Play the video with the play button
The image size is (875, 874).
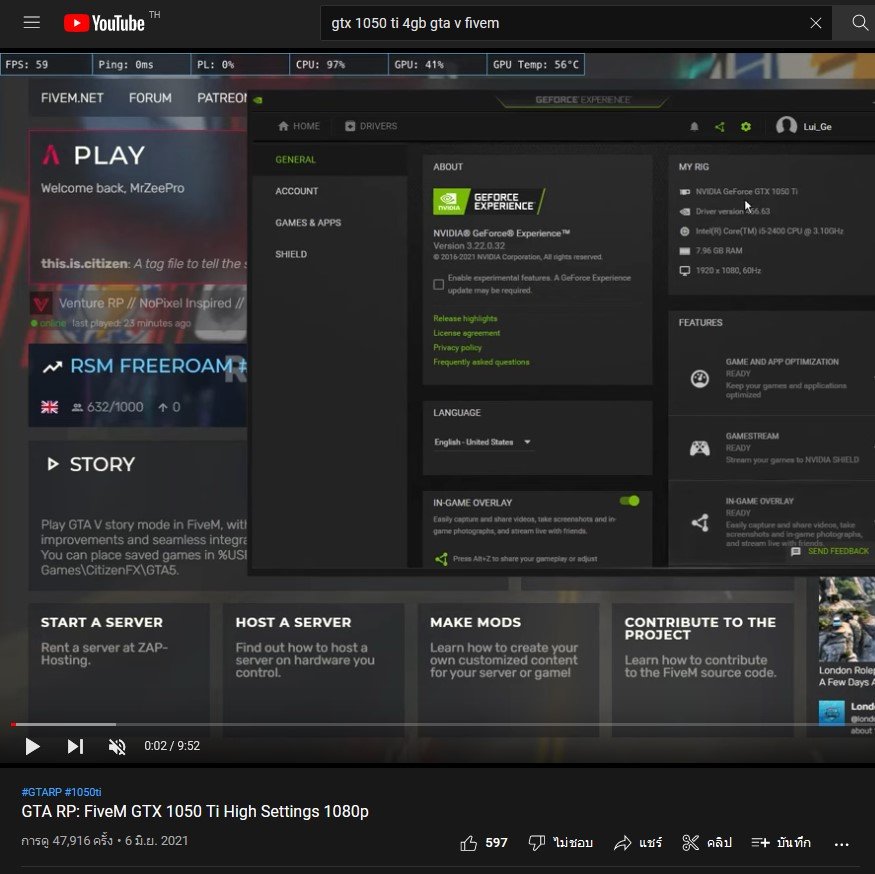[32, 746]
